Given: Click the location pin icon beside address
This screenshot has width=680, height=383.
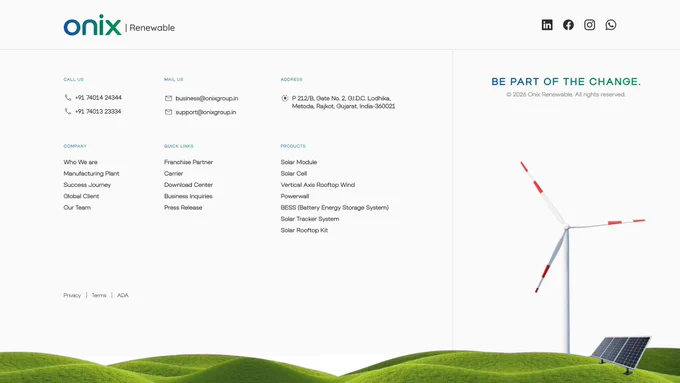Looking at the screenshot, I should click(284, 98).
